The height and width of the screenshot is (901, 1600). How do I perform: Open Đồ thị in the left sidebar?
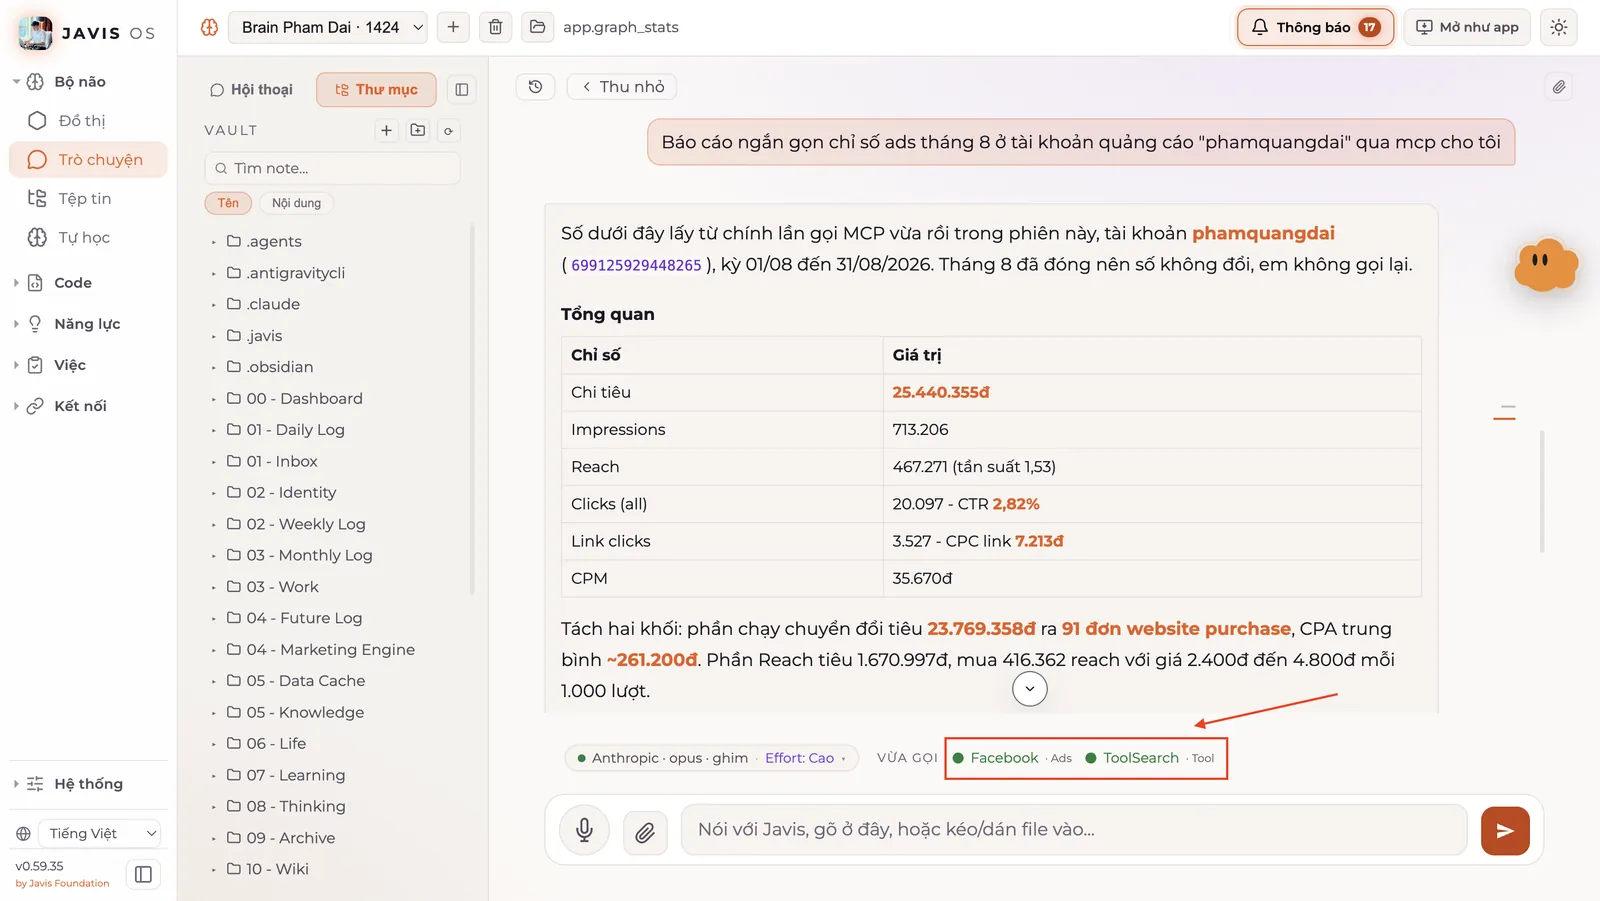coord(82,120)
